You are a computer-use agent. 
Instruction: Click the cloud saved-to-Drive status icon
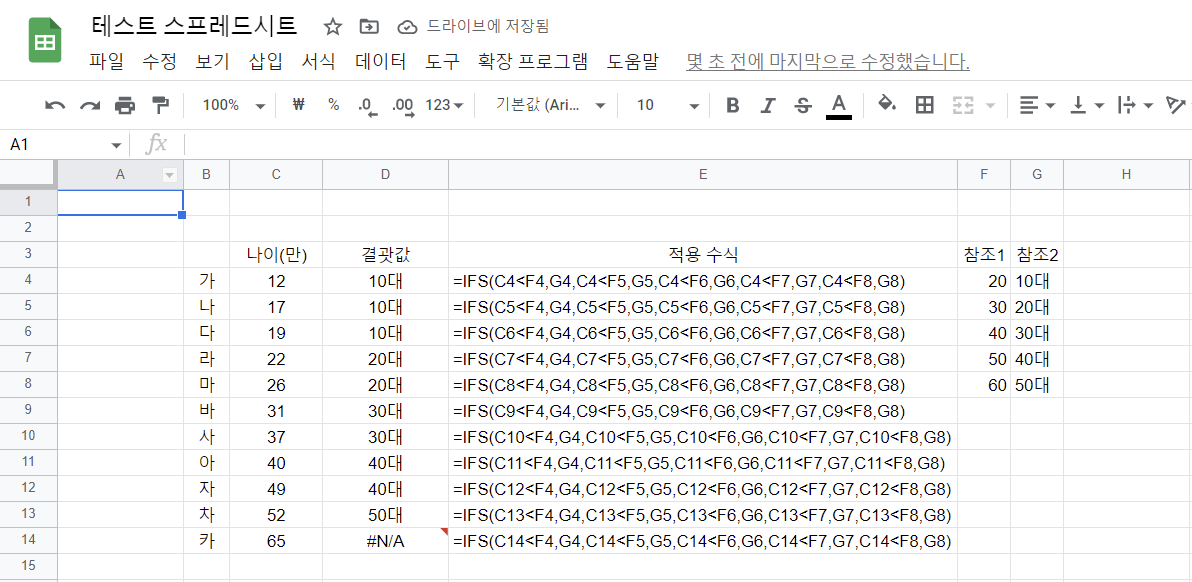pos(407,27)
